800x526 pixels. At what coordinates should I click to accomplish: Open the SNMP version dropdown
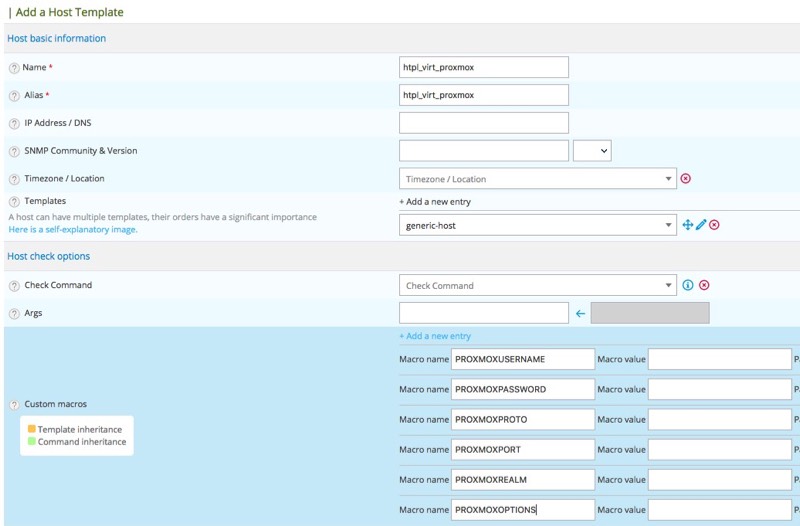(x=592, y=151)
